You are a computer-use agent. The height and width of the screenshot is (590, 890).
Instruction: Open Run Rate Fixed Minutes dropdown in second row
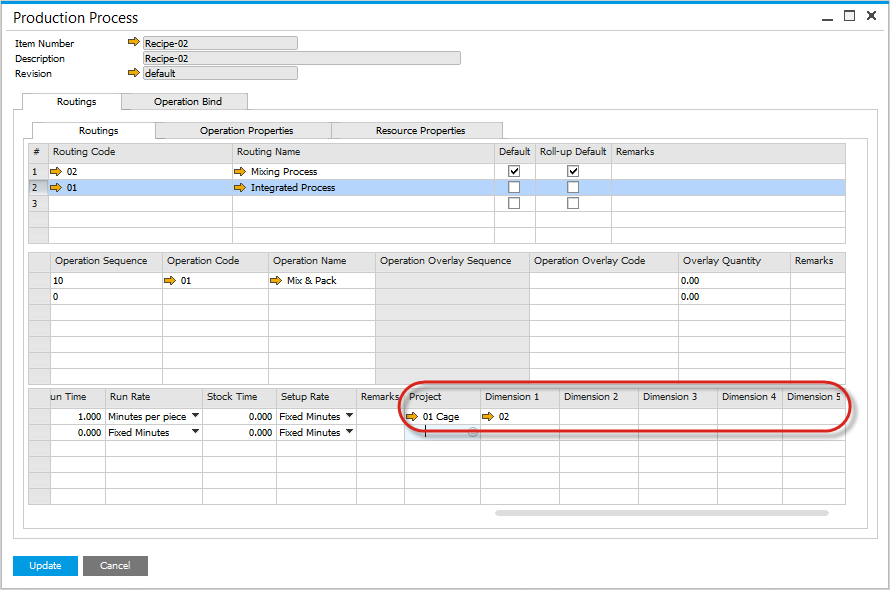click(x=195, y=432)
